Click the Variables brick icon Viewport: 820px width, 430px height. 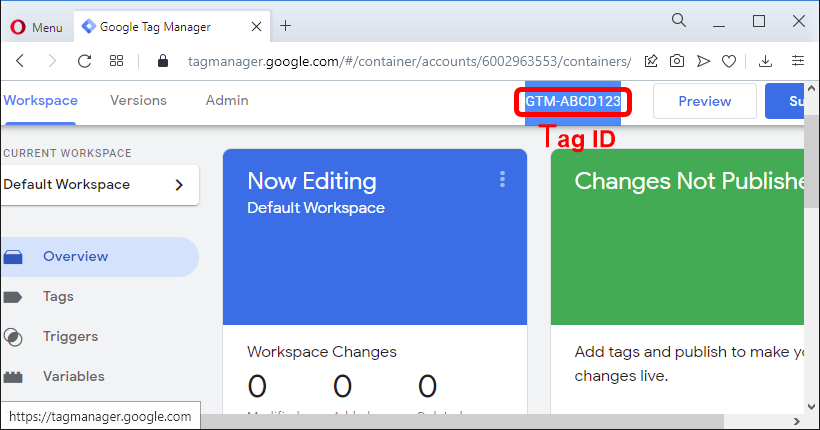[13, 377]
